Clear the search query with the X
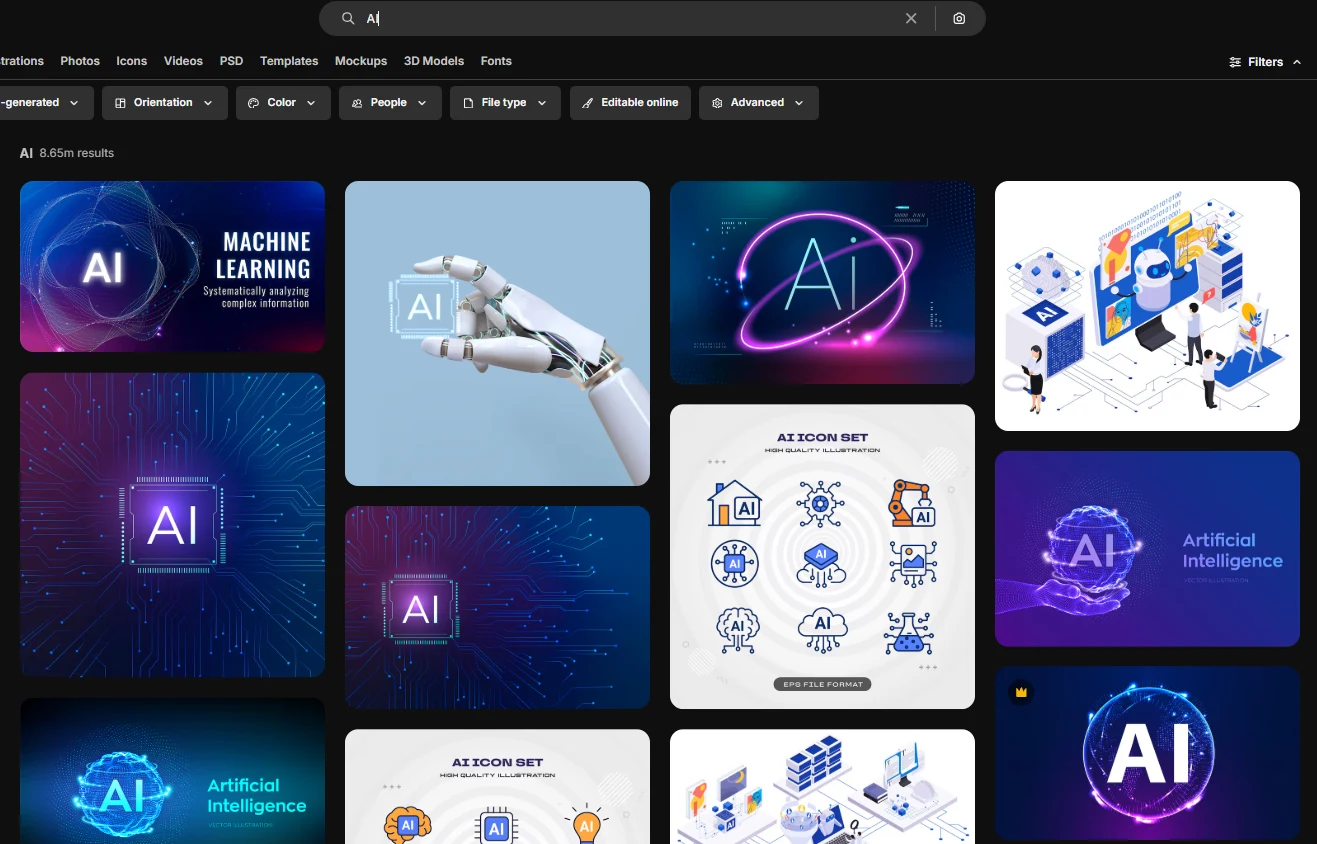The height and width of the screenshot is (844, 1317). 911,18
